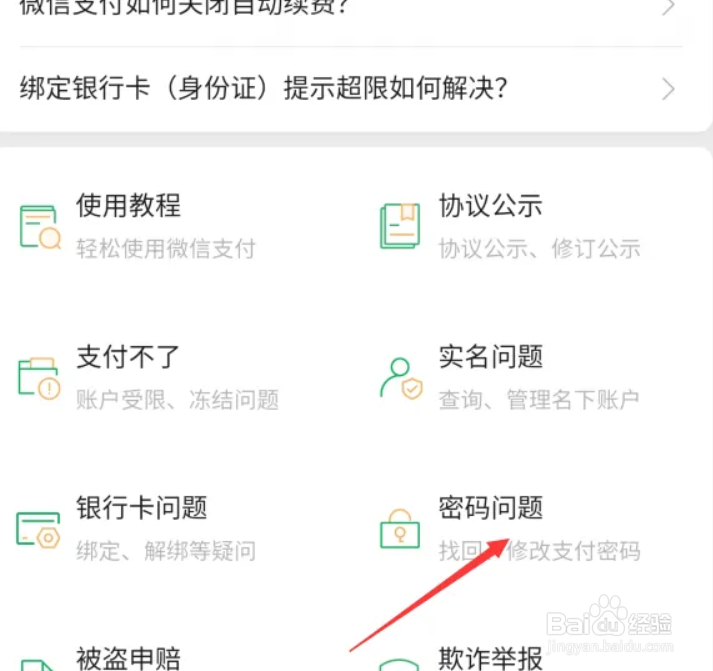This screenshot has height=671, width=713.
Task: Open the 使用教程 tutorial icon
Action: [40, 227]
